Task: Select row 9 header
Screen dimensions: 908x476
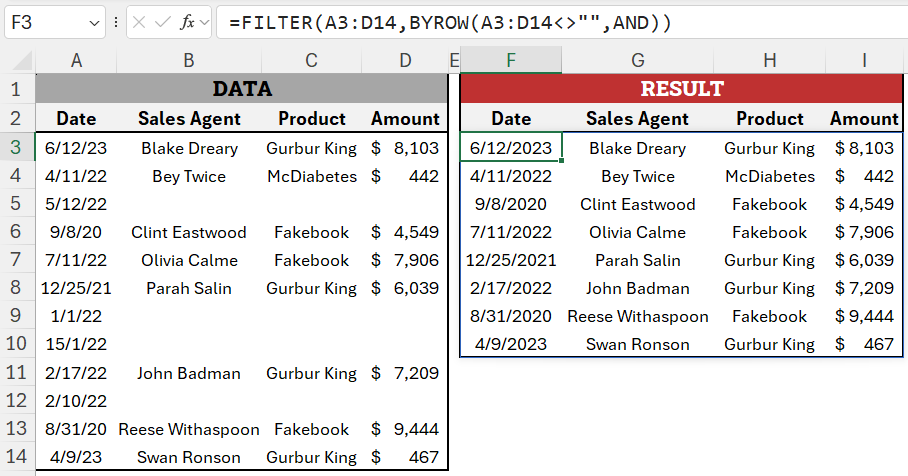Action: 16,316
